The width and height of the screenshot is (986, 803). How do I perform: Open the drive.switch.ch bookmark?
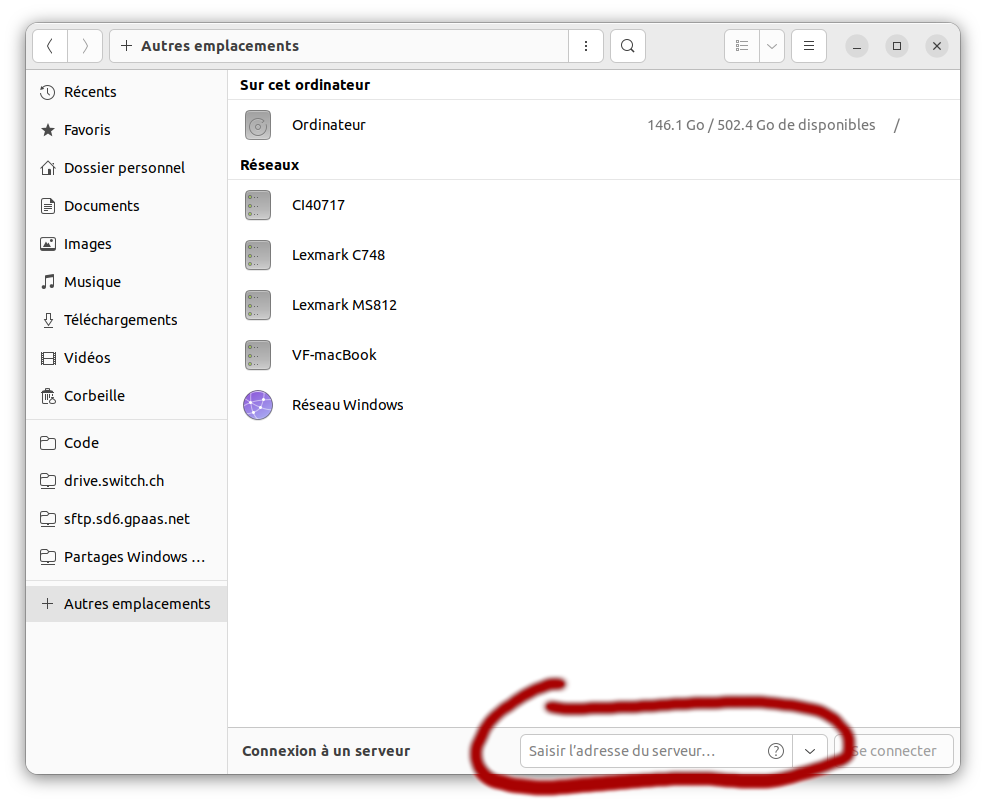113,481
